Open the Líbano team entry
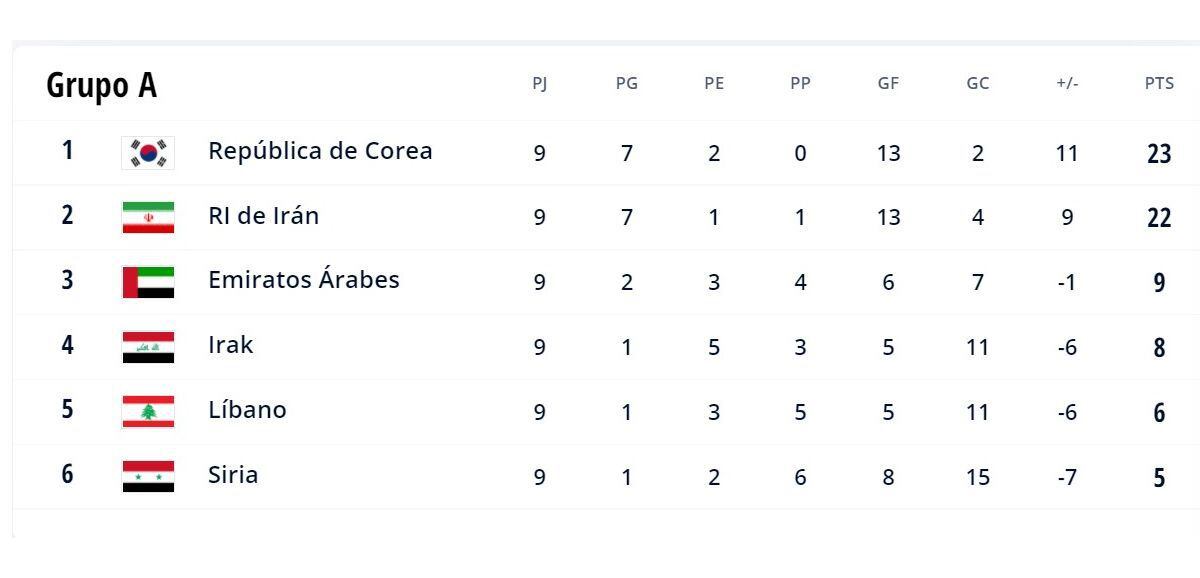The width and height of the screenshot is (1200, 578). click(247, 410)
